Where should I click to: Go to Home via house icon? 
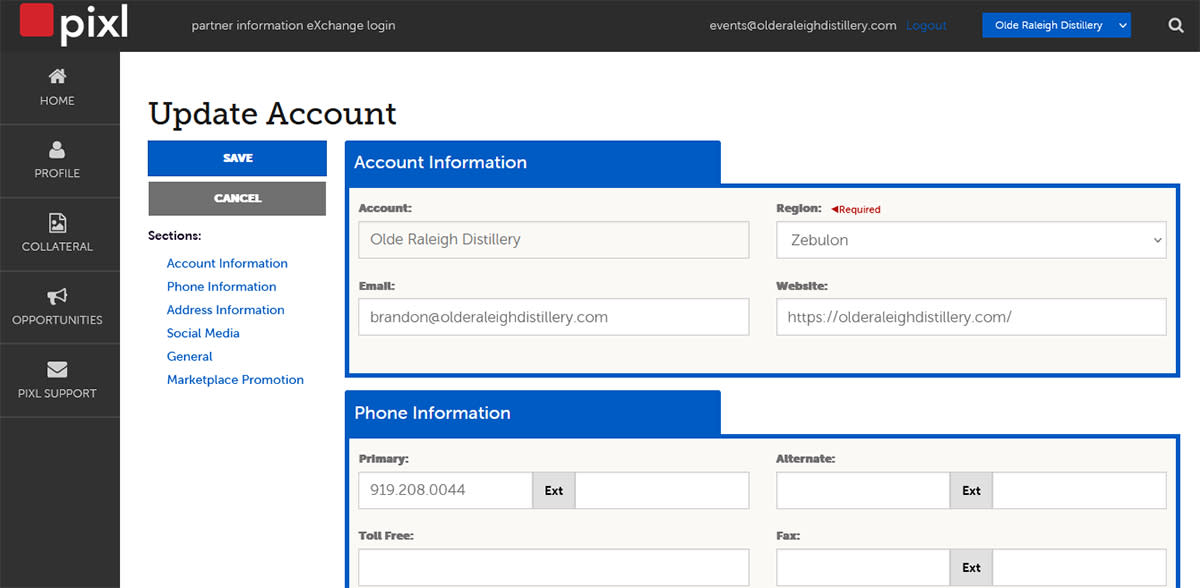click(x=57, y=77)
